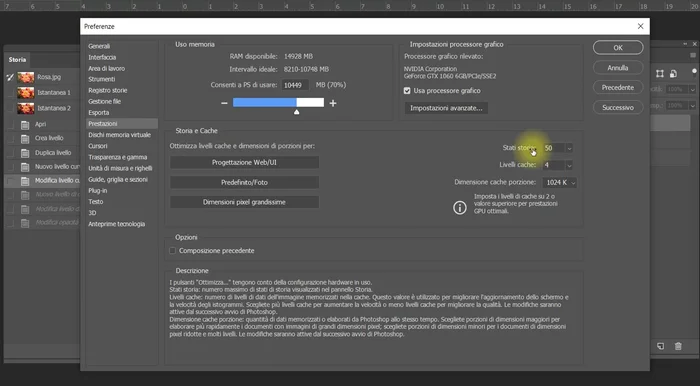
Task: Click the history brush source icon next to Rosa.jpg
Action: click(x=10, y=77)
